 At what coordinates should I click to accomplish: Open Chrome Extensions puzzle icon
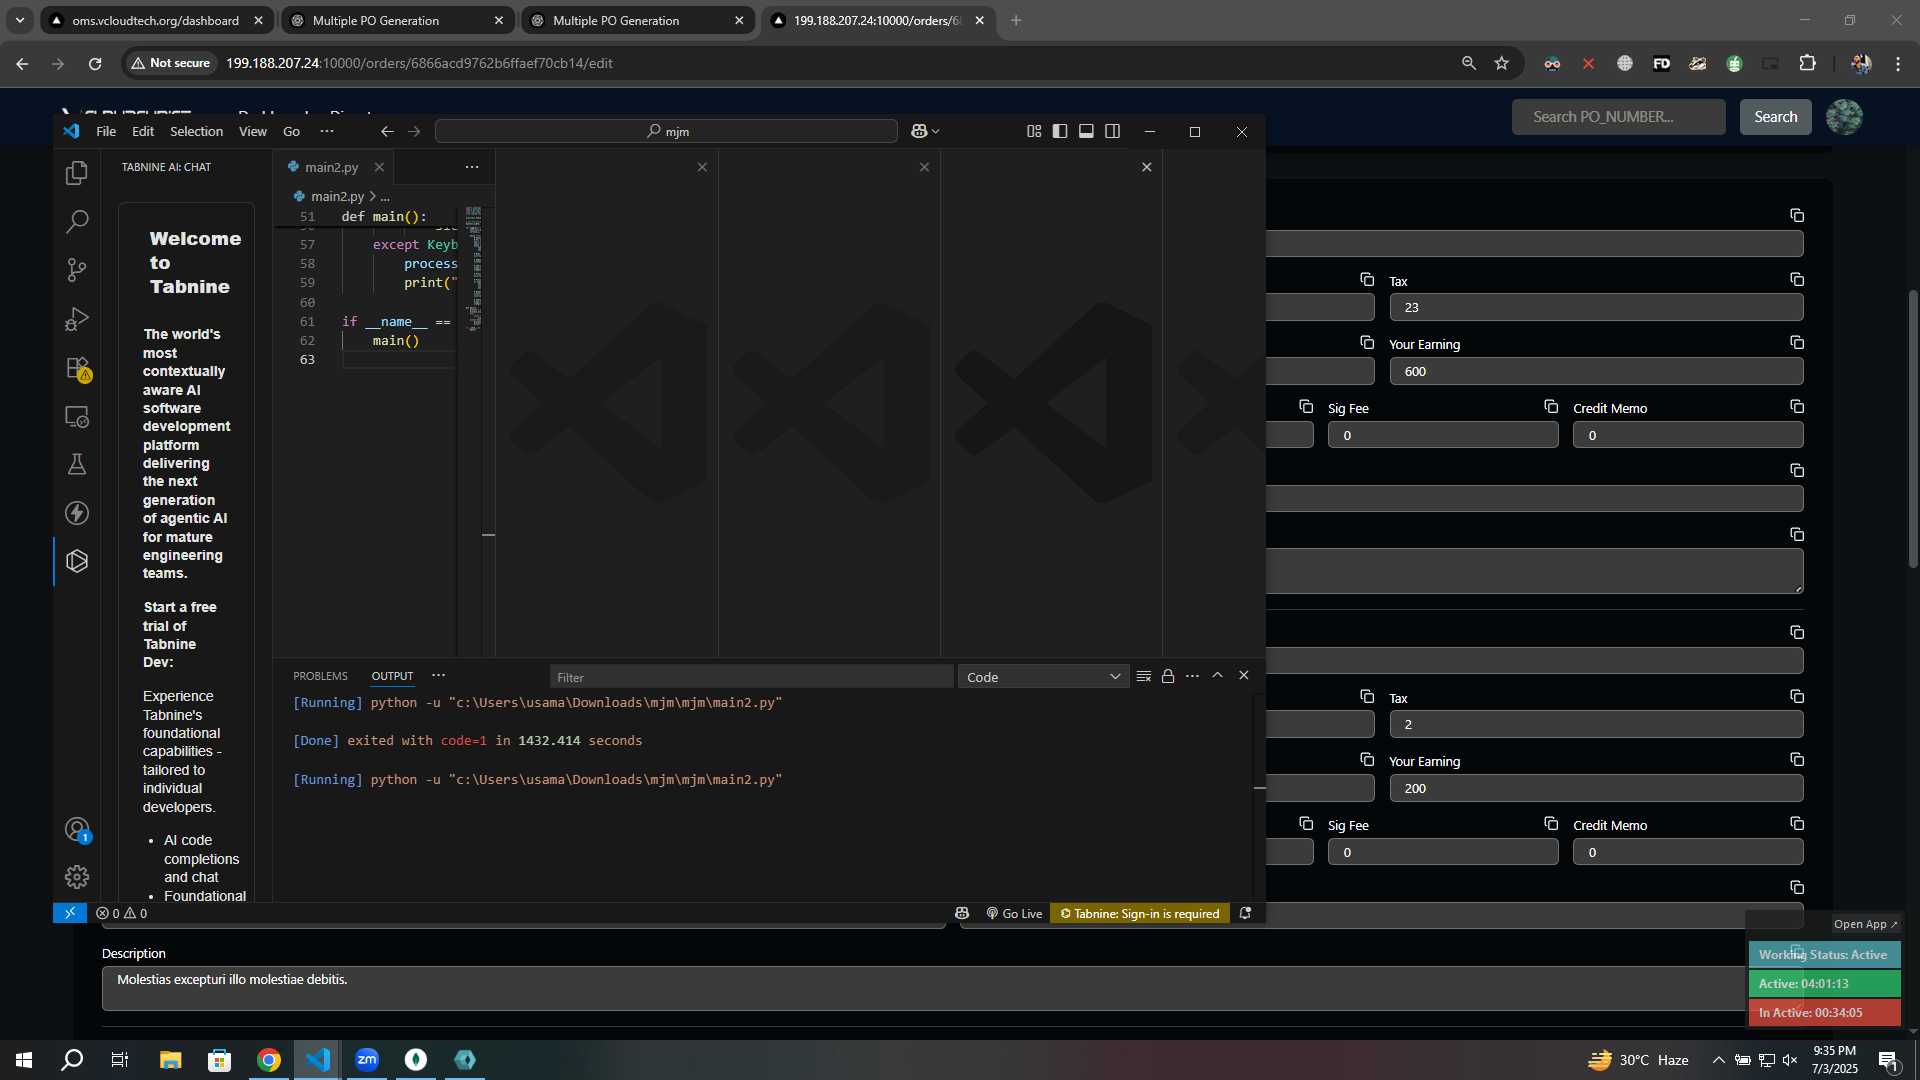point(1807,63)
